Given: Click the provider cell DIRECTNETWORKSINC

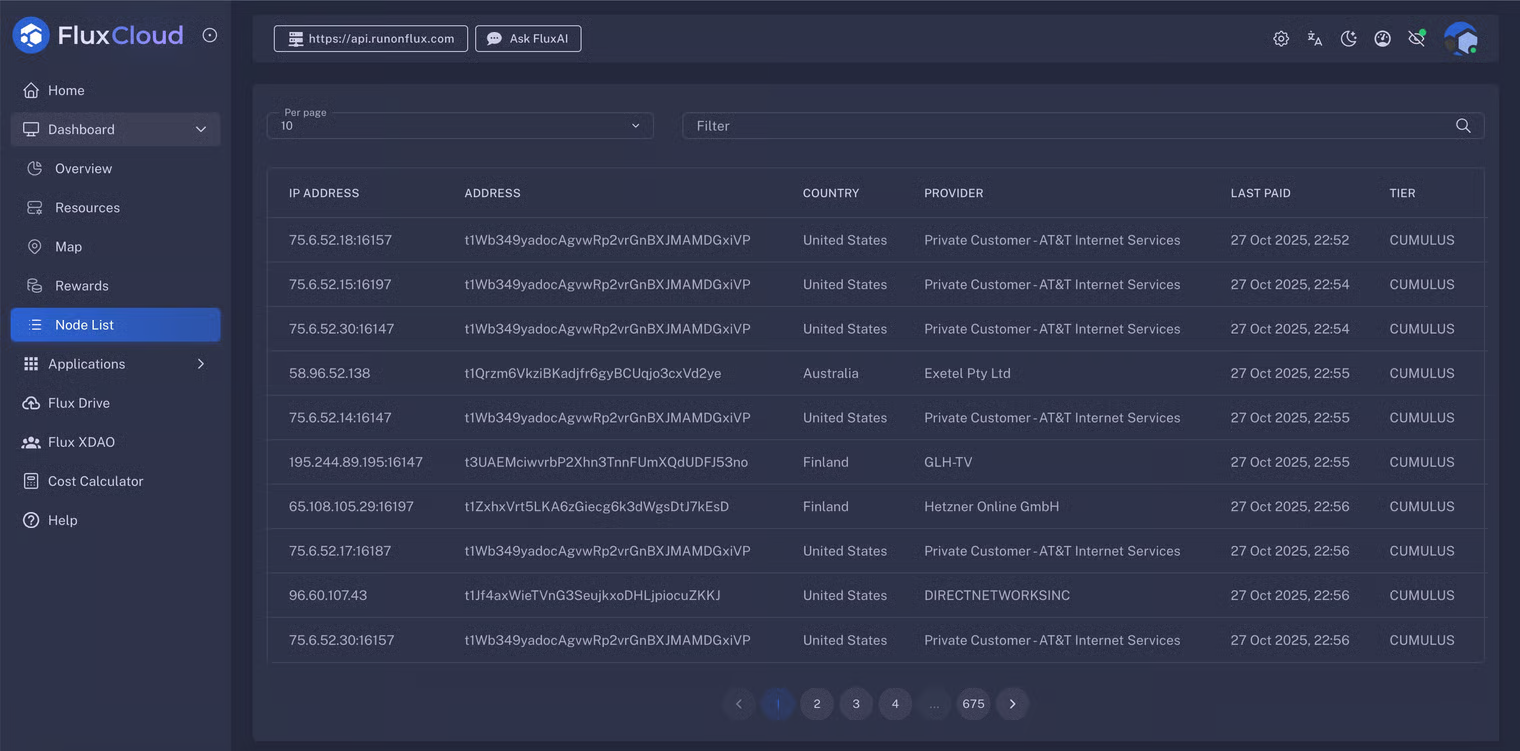Looking at the screenshot, I should (997, 595).
